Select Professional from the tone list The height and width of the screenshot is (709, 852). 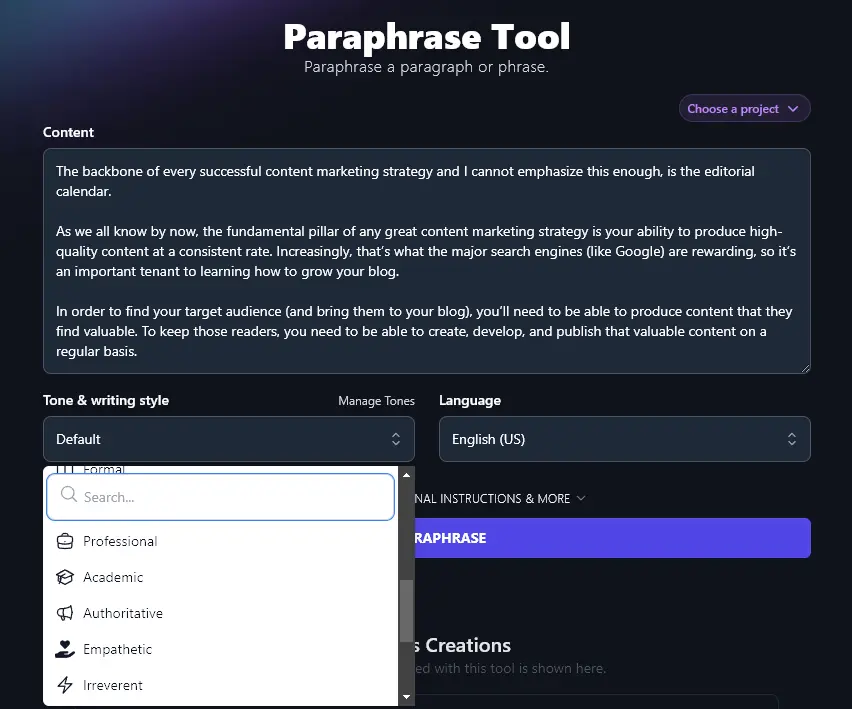(x=122, y=541)
